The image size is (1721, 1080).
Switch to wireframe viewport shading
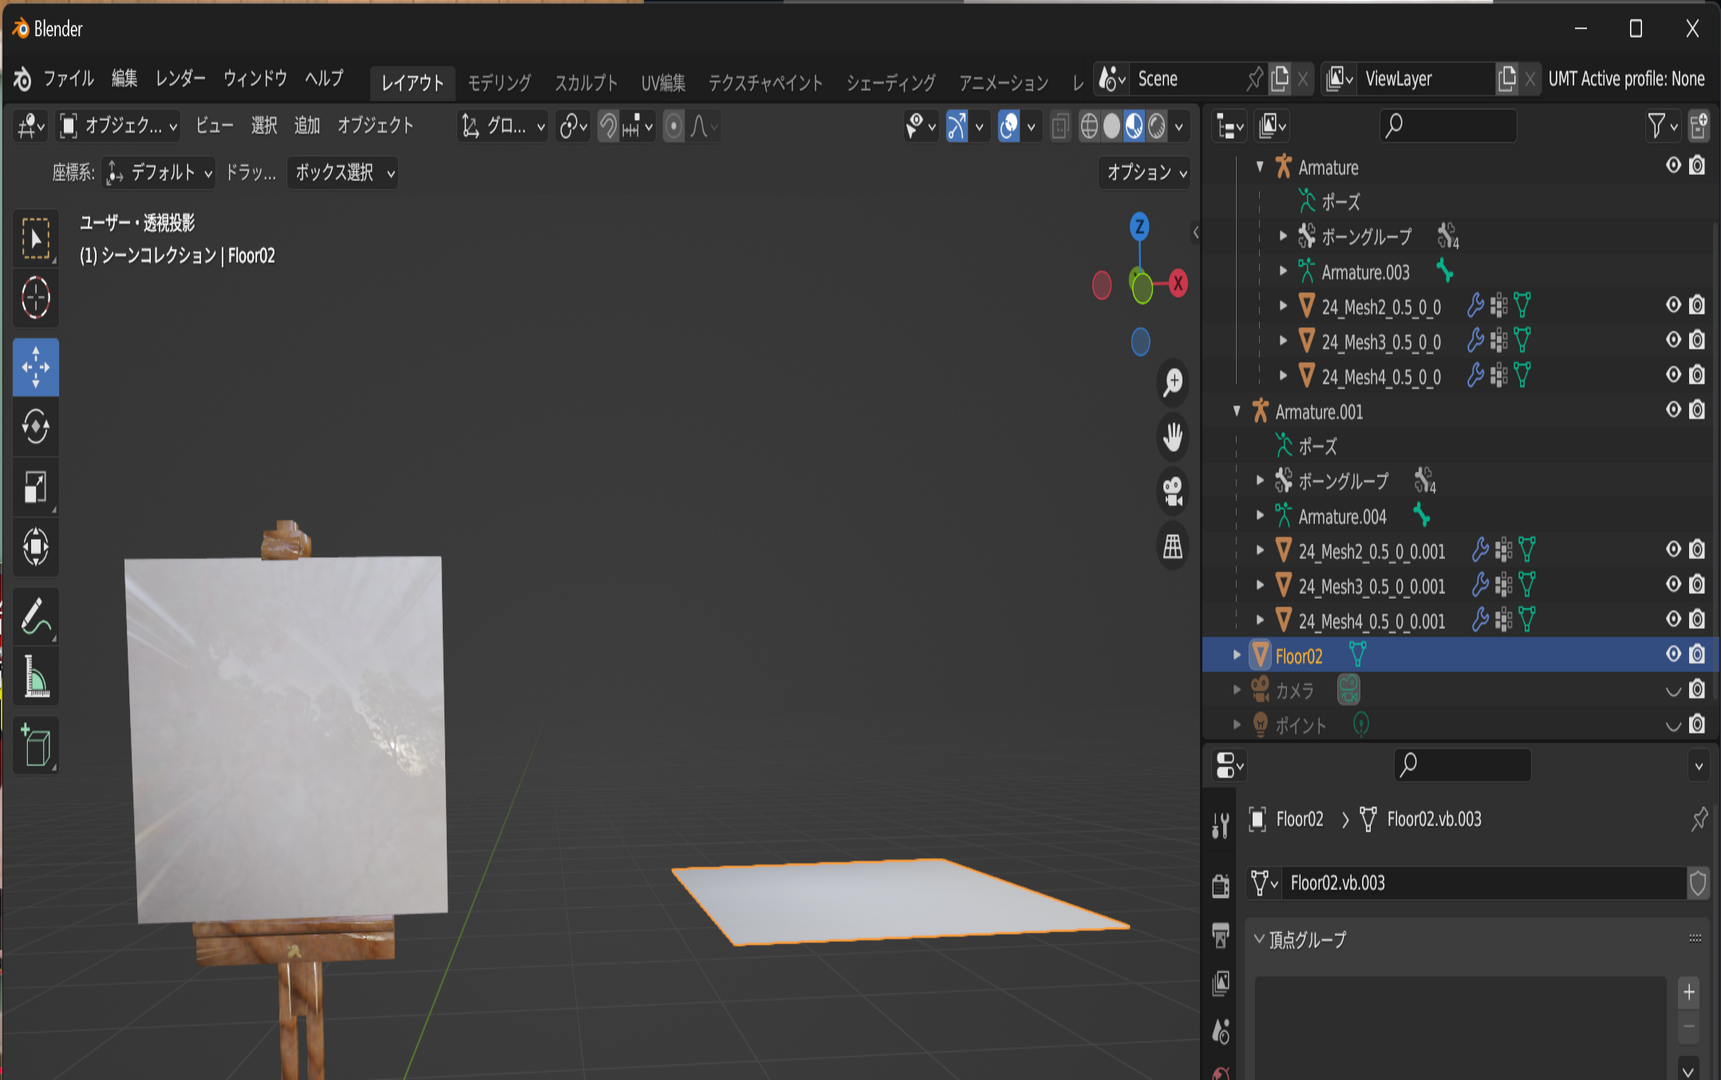(1089, 126)
